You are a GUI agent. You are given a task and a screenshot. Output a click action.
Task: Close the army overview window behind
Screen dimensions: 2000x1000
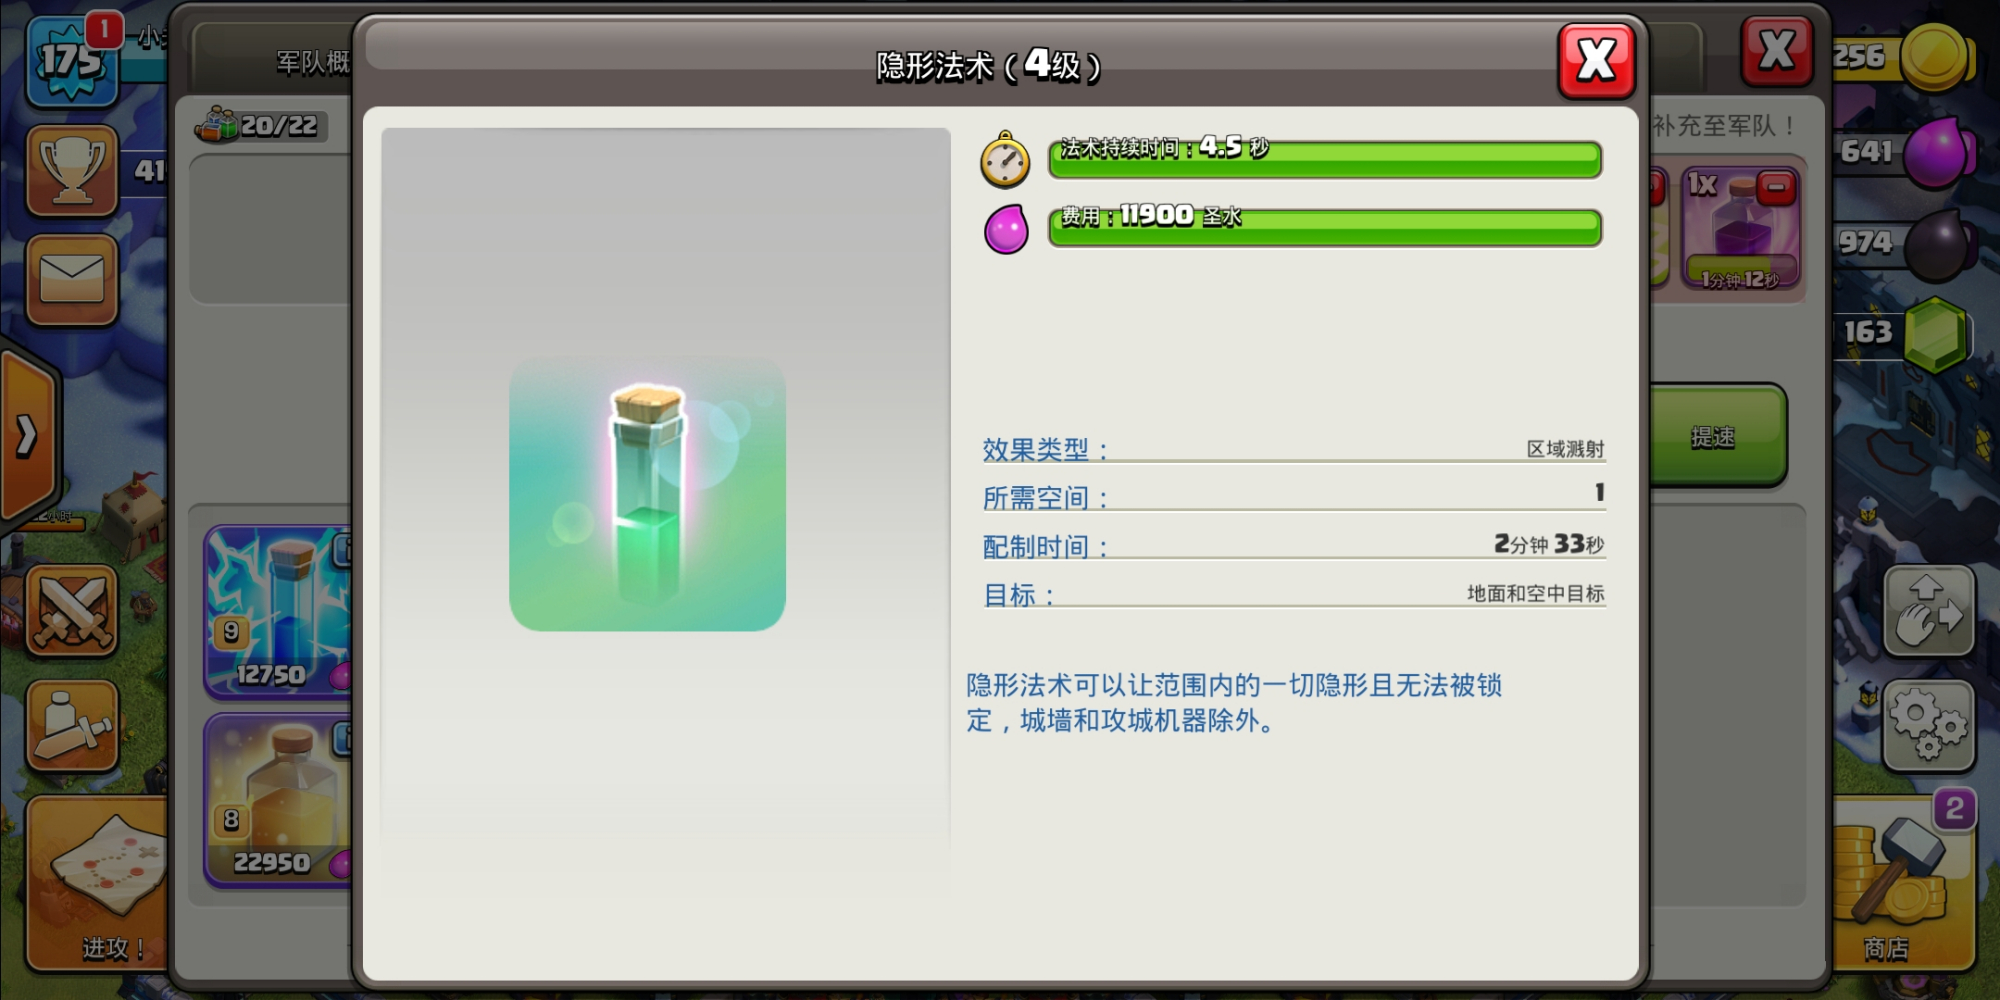[1776, 50]
